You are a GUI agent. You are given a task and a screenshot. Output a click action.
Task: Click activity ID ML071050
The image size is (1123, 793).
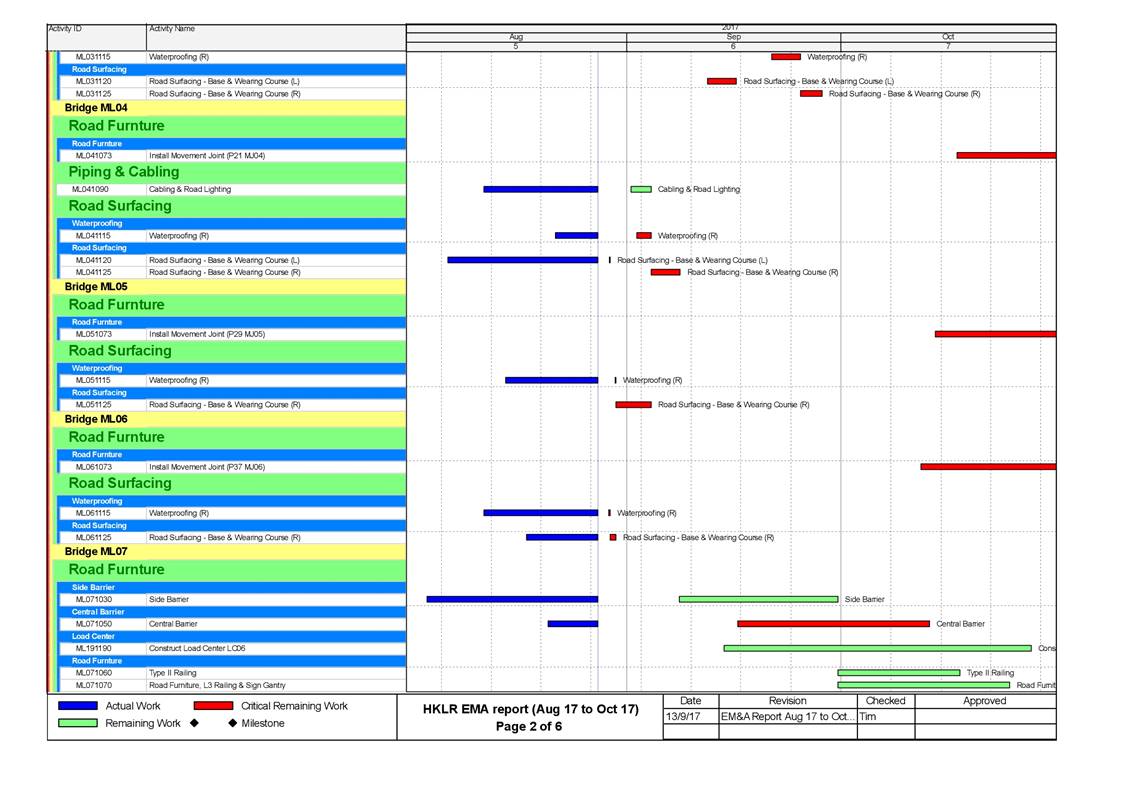93,624
